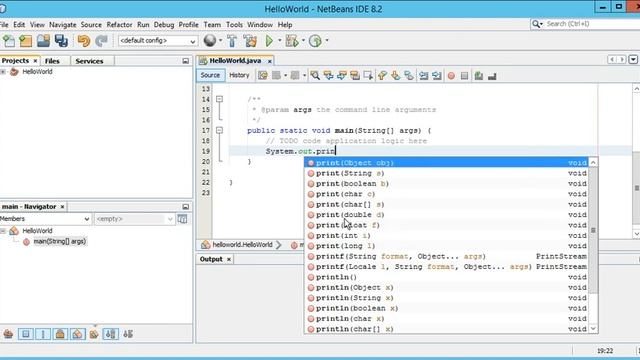Viewport: 640px width, 360px height.
Task: Click the Open Project toolbar icon
Action: click(x=43, y=41)
